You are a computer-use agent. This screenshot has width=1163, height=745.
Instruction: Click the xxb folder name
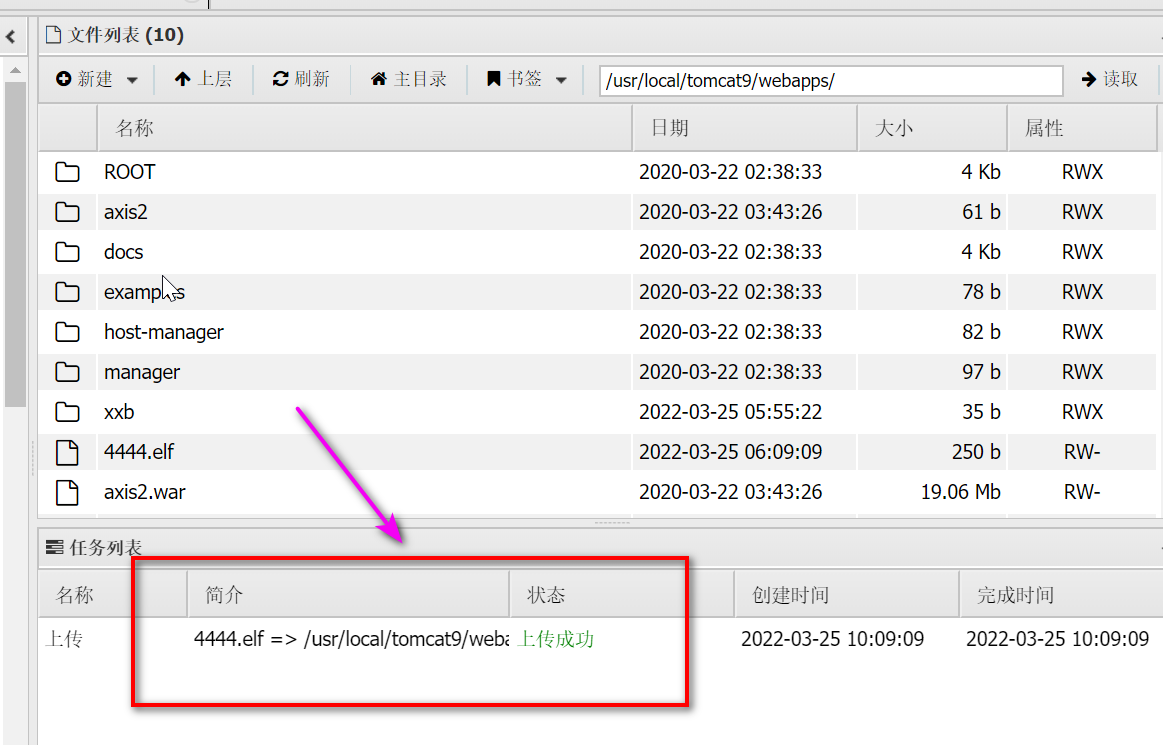[x=119, y=413]
